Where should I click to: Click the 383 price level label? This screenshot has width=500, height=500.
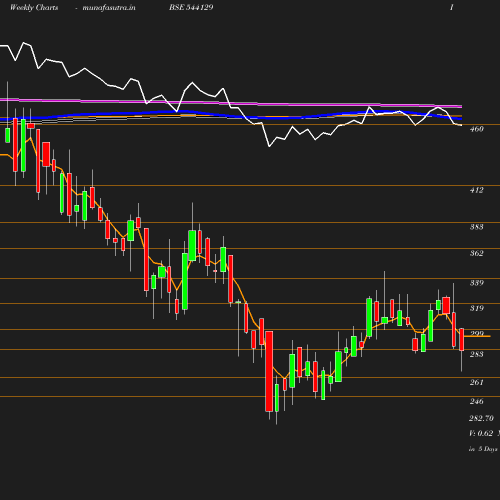477,227
